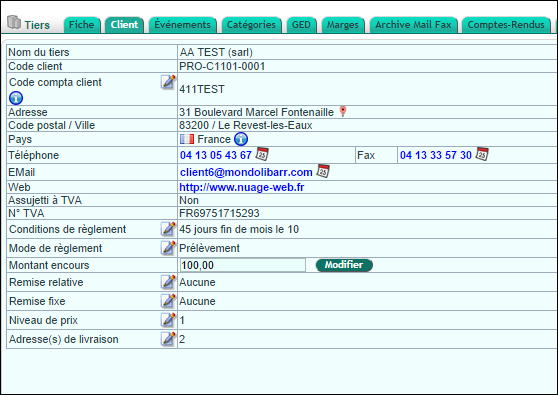Edit Remise fixe via pencil icon
Viewport: 558px width, 395px height.
tap(168, 301)
